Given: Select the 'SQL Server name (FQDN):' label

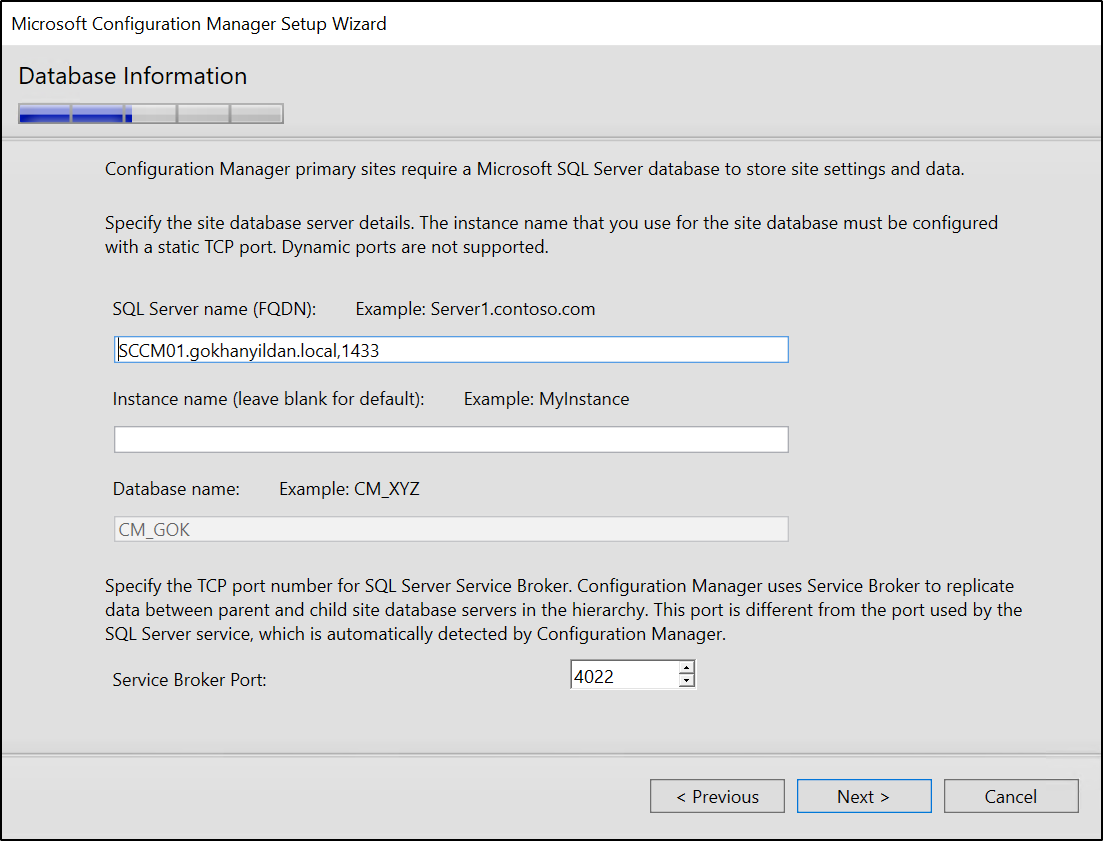Looking at the screenshot, I should pos(215,309).
